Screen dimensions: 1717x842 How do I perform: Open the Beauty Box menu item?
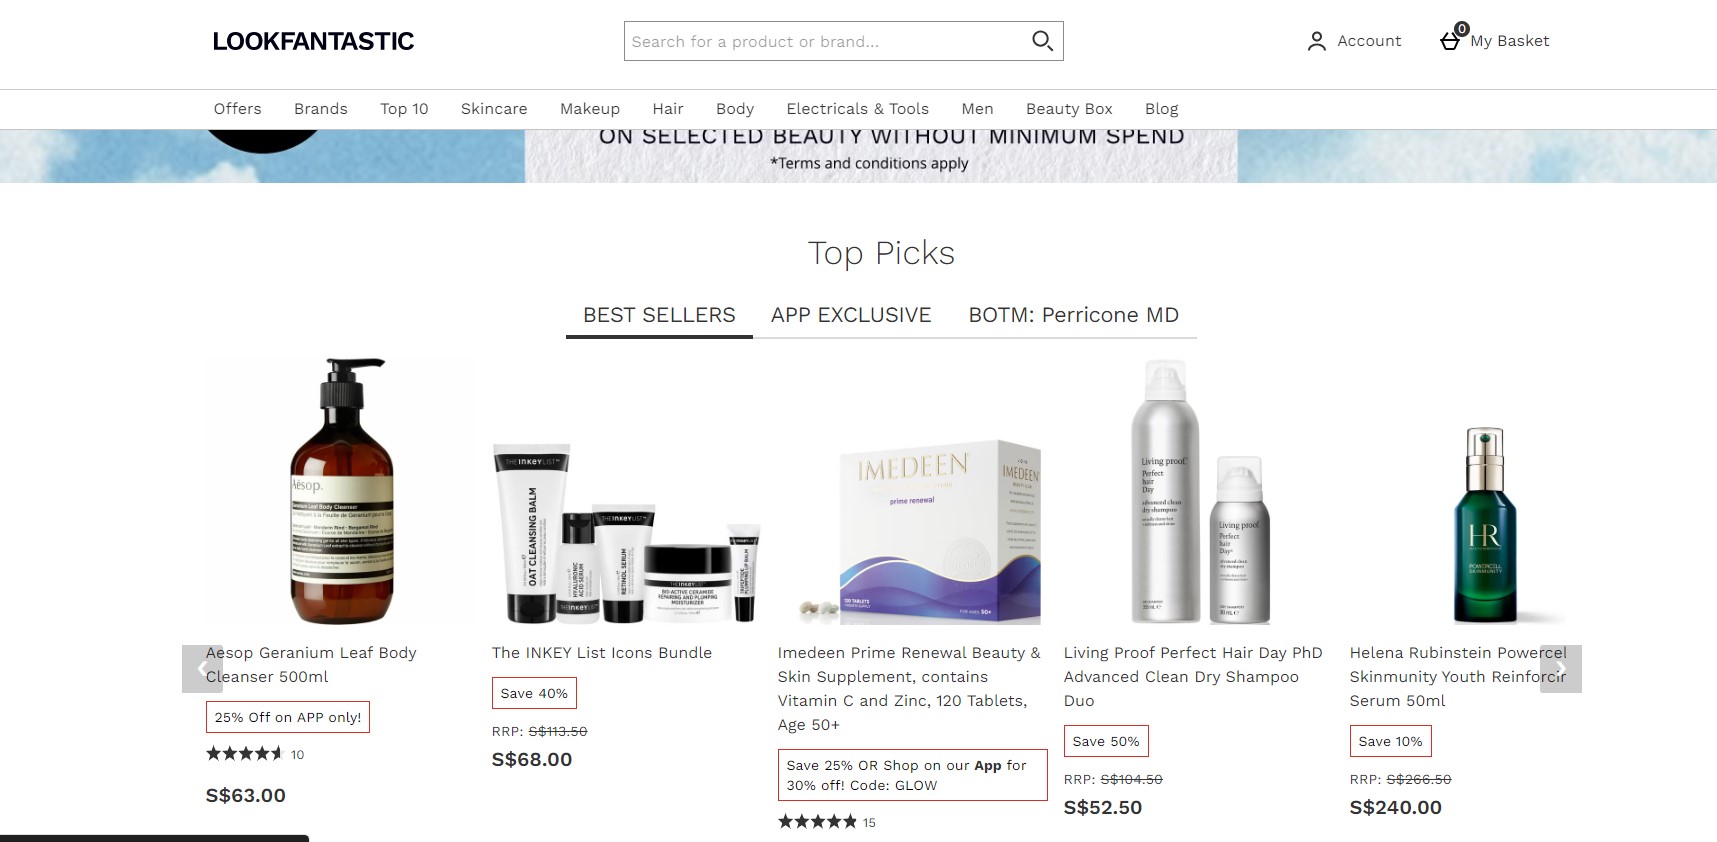[1069, 109]
